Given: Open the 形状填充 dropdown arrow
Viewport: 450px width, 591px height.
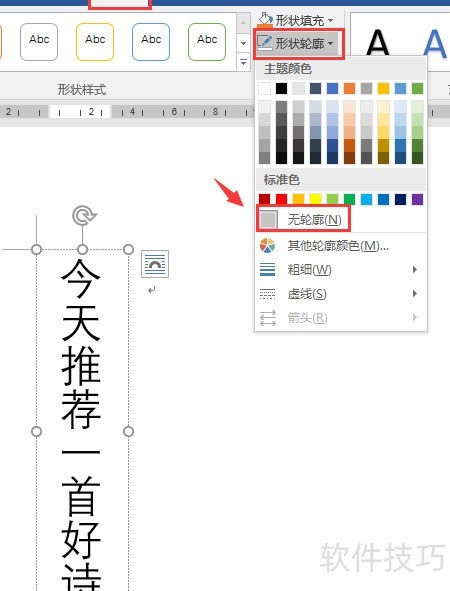Looking at the screenshot, I should (x=331, y=20).
